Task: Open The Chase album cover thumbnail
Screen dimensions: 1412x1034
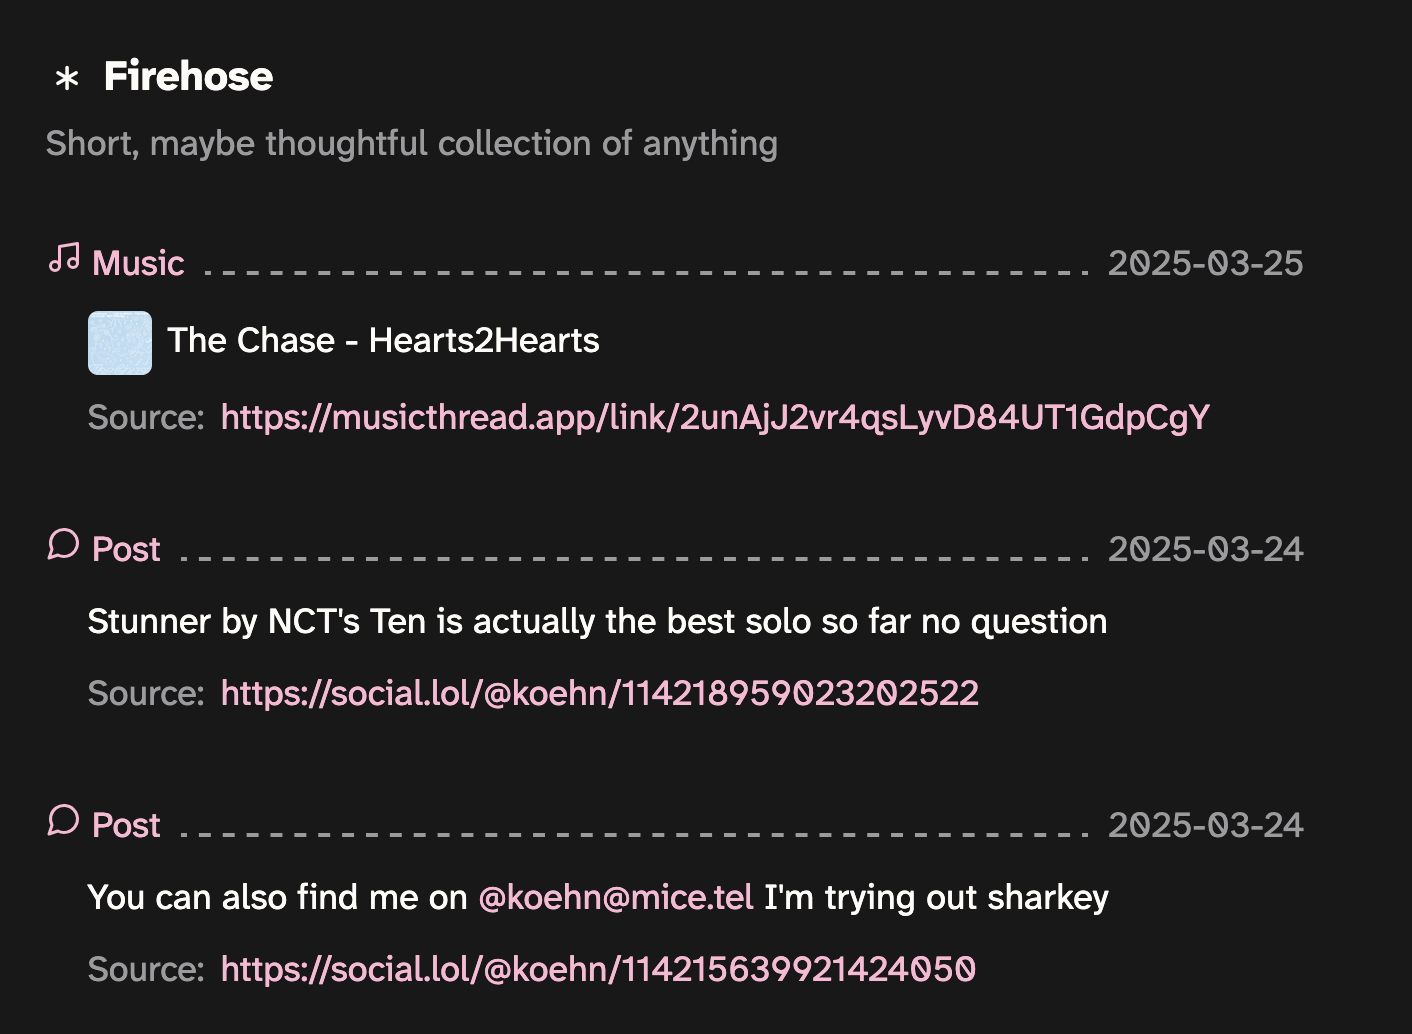Action: click(120, 343)
